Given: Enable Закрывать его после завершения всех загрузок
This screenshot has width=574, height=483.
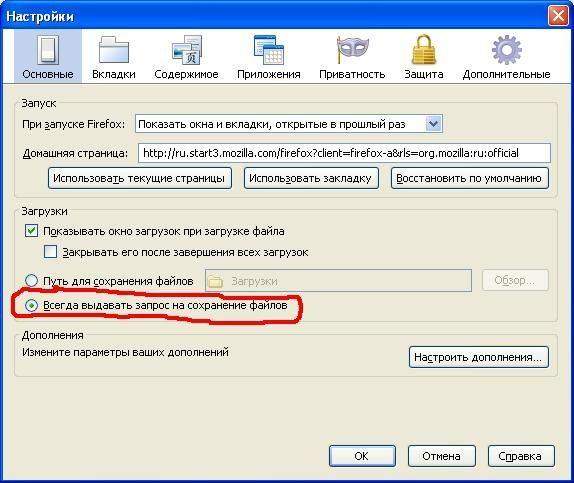Looking at the screenshot, I should point(50,252).
